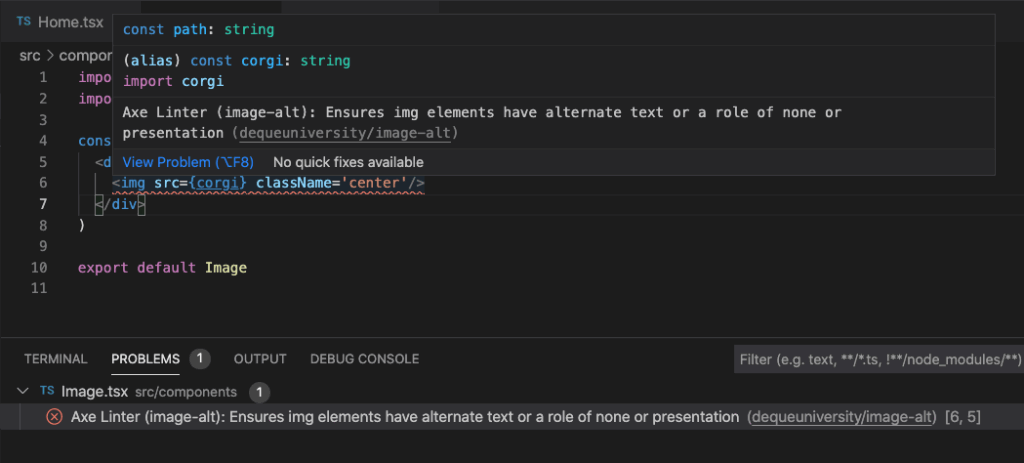Click the breadcrumb chevron after src
This screenshot has height=463, width=1024.
tap(48, 56)
